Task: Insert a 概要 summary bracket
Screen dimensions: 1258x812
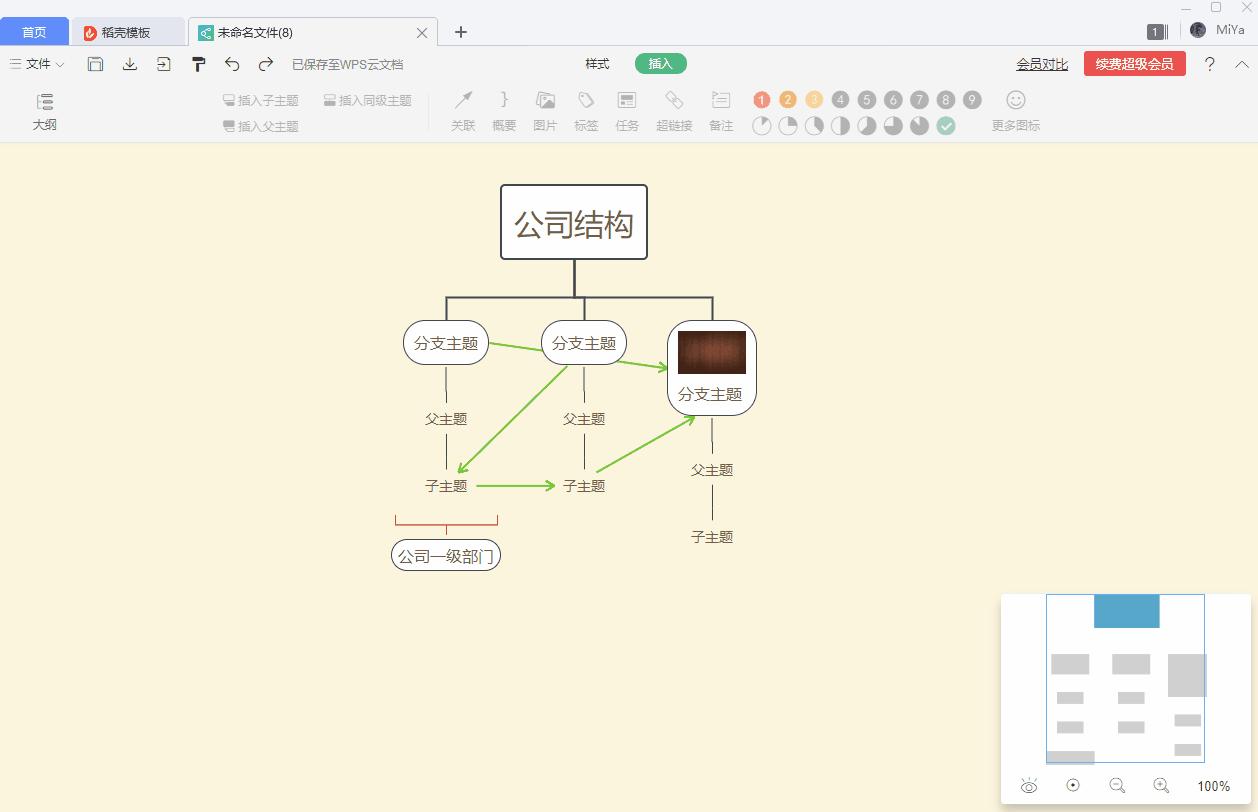Action: 503,110
